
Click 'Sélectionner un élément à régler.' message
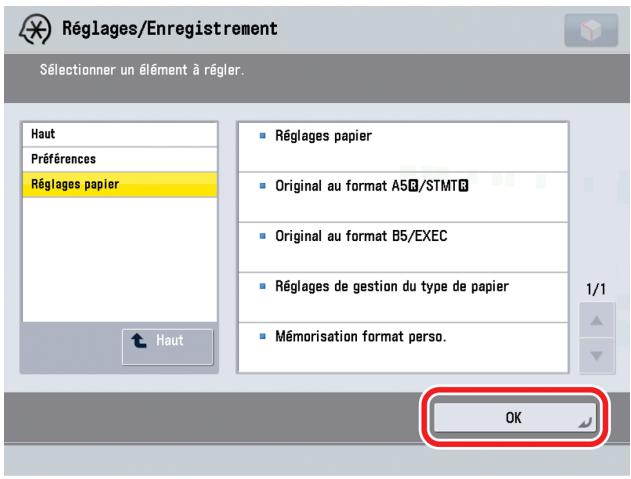142,70
